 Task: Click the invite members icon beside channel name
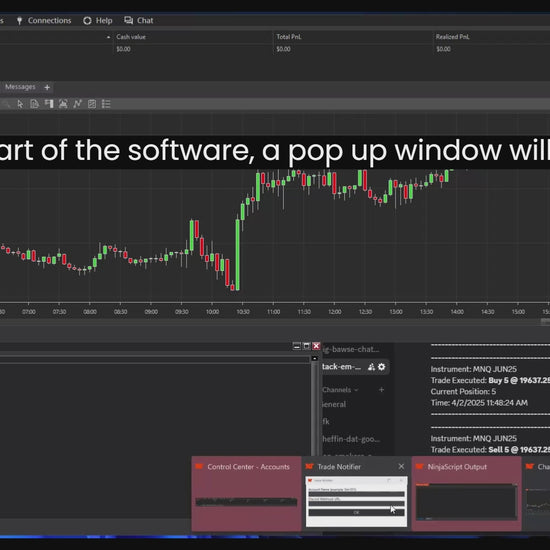371,367
